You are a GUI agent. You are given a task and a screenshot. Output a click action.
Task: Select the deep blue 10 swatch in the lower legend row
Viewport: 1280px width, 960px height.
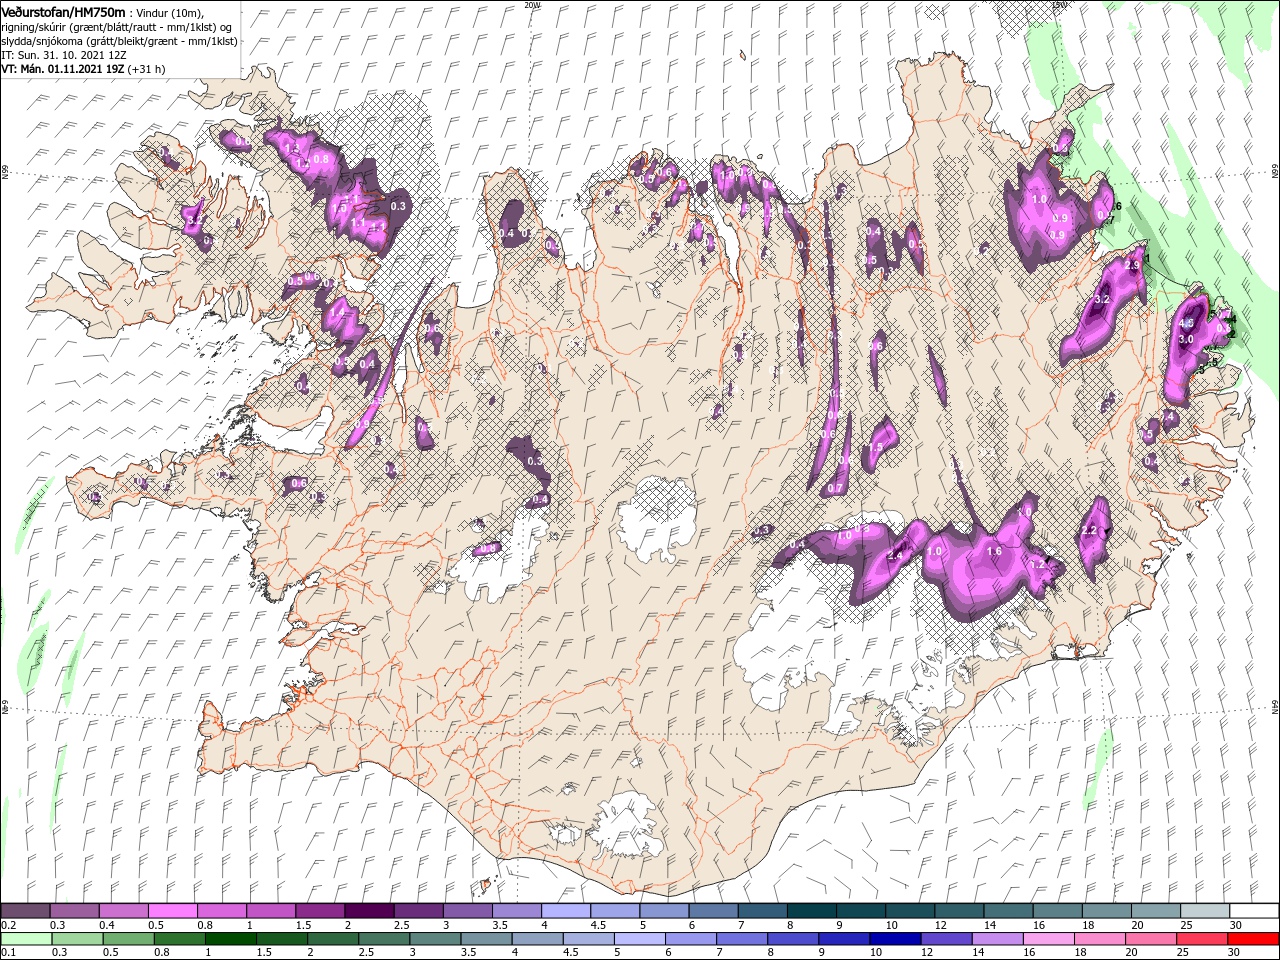click(x=895, y=939)
